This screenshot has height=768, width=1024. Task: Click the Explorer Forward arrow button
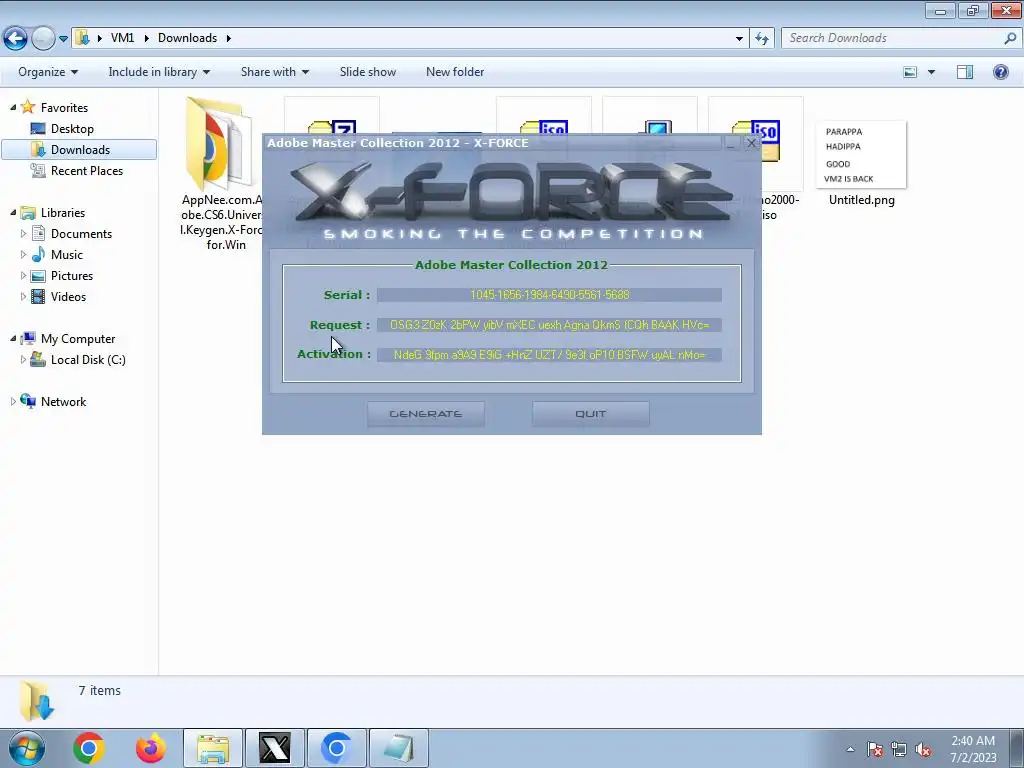(44, 38)
